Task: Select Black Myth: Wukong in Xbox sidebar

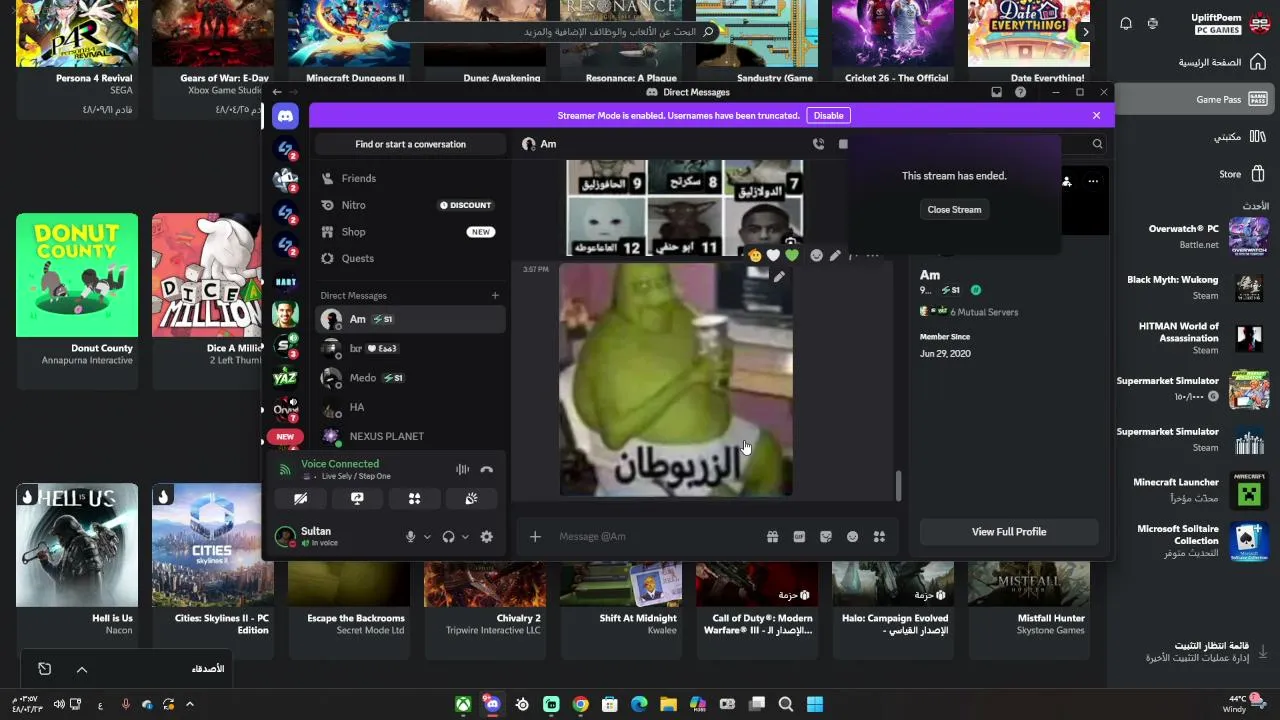Action: pyautogui.click(x=1195, y=287)
